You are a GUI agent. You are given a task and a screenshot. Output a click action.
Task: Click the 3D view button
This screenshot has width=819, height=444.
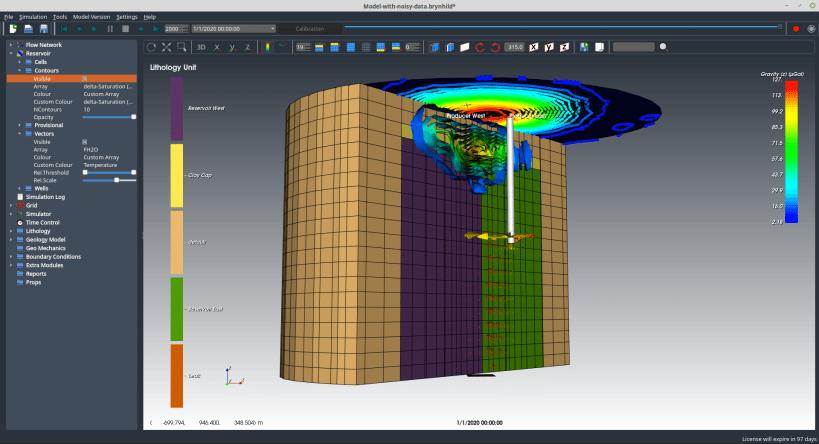[x=201, y=47]
